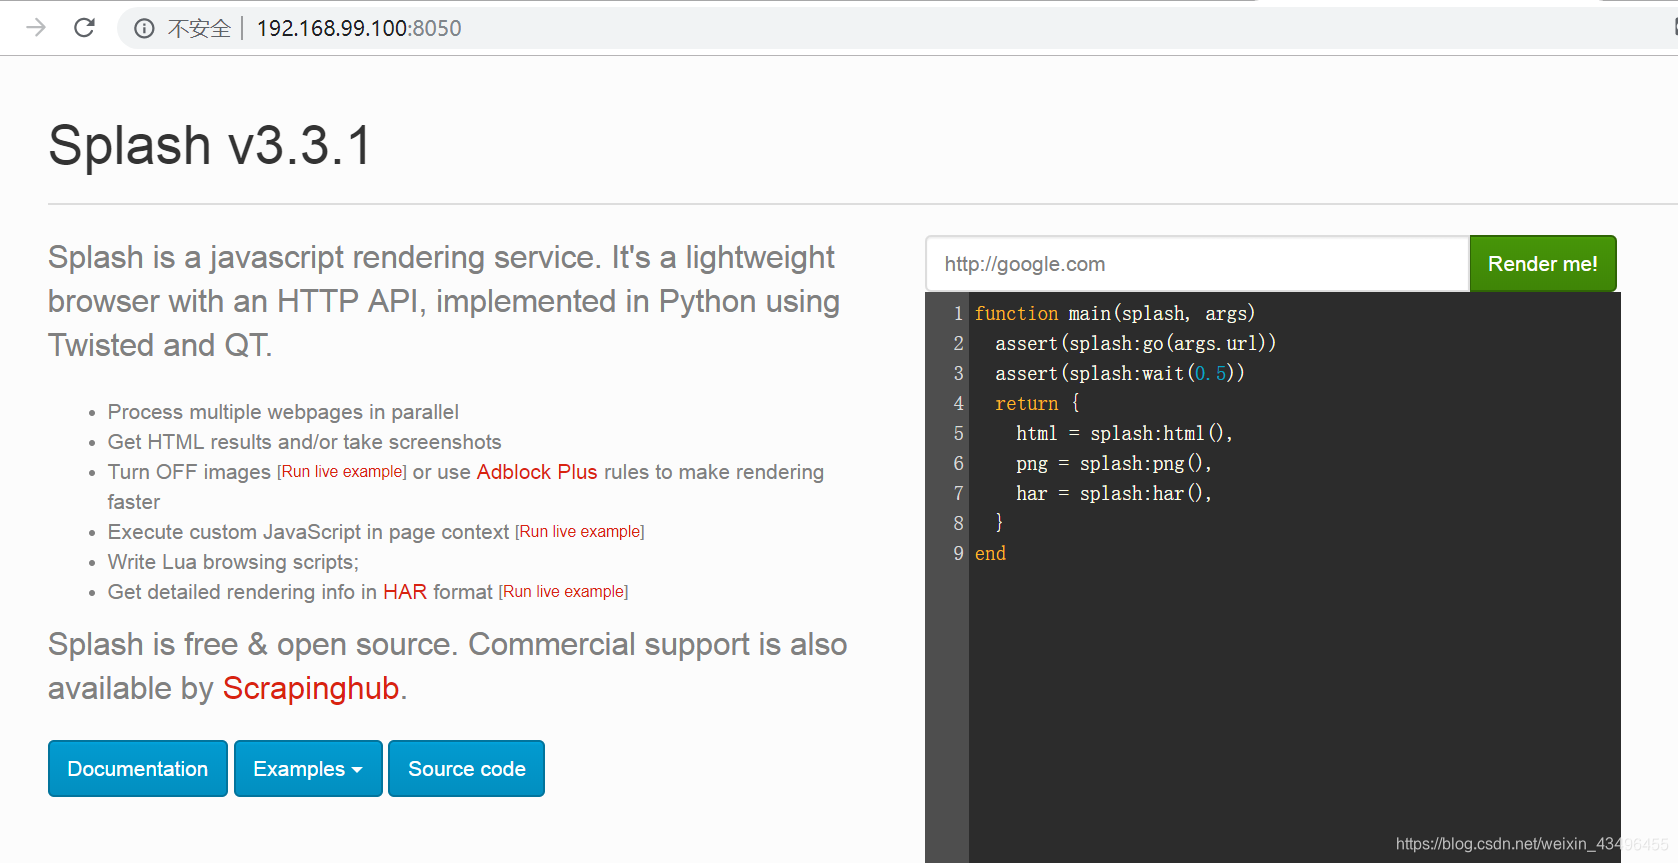Click the 'har = splash:har(),' line
Screen dimensions: 1678x863
pos(1114,493)
